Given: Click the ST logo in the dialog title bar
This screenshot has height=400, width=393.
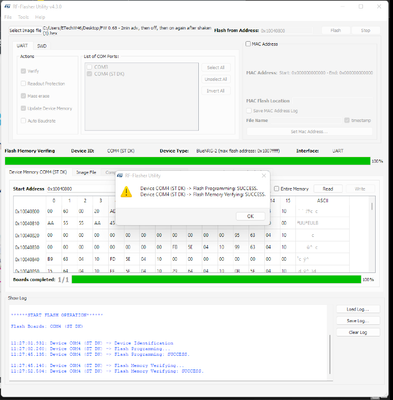Looking at the screenshot, I should pos(120,176).
